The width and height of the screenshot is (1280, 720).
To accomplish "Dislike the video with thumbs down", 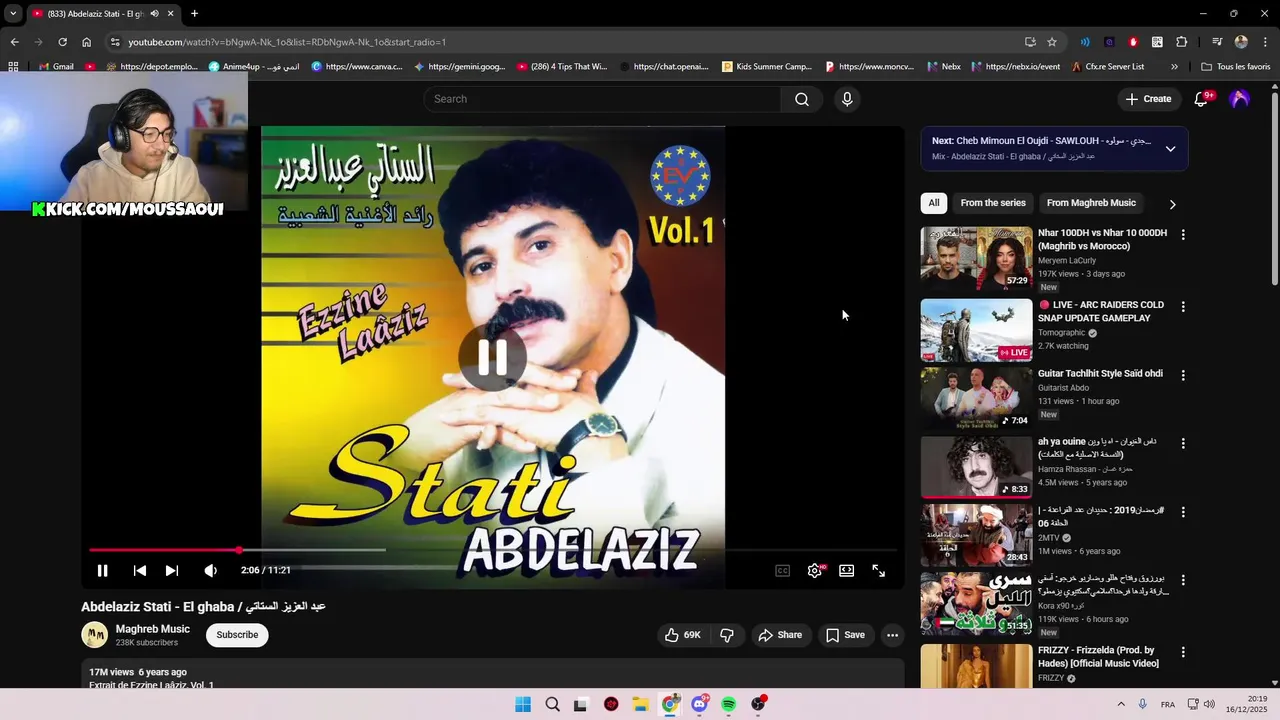I will click(x=727, y=635).
